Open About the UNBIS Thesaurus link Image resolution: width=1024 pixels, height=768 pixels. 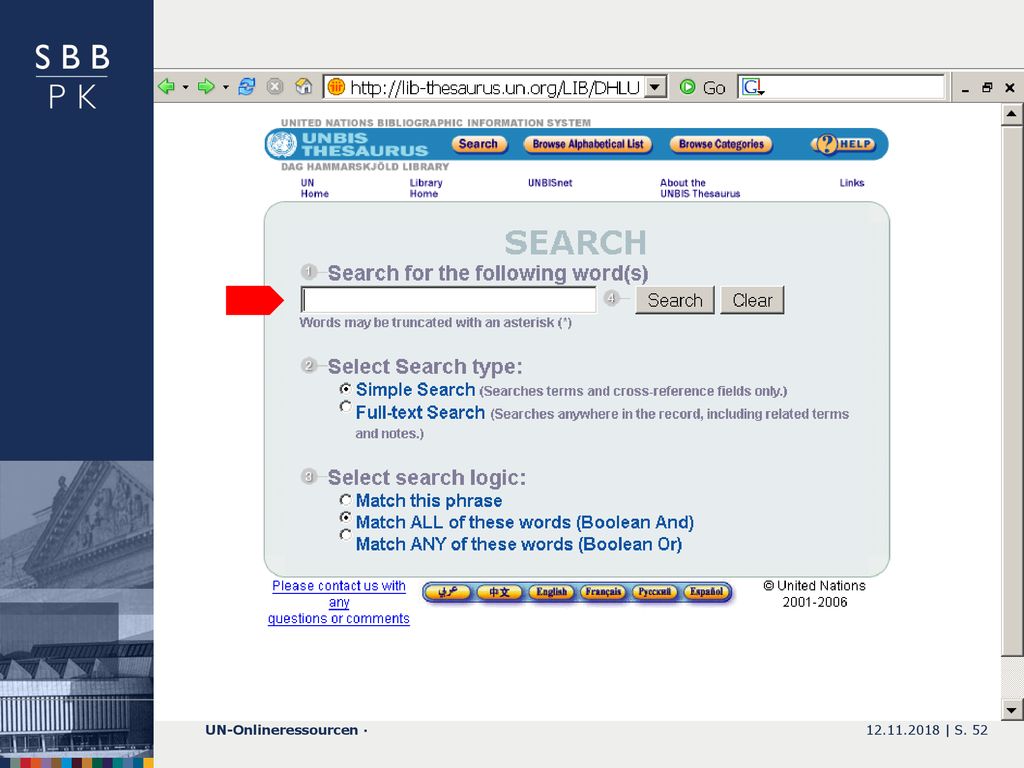coord(700,188)
